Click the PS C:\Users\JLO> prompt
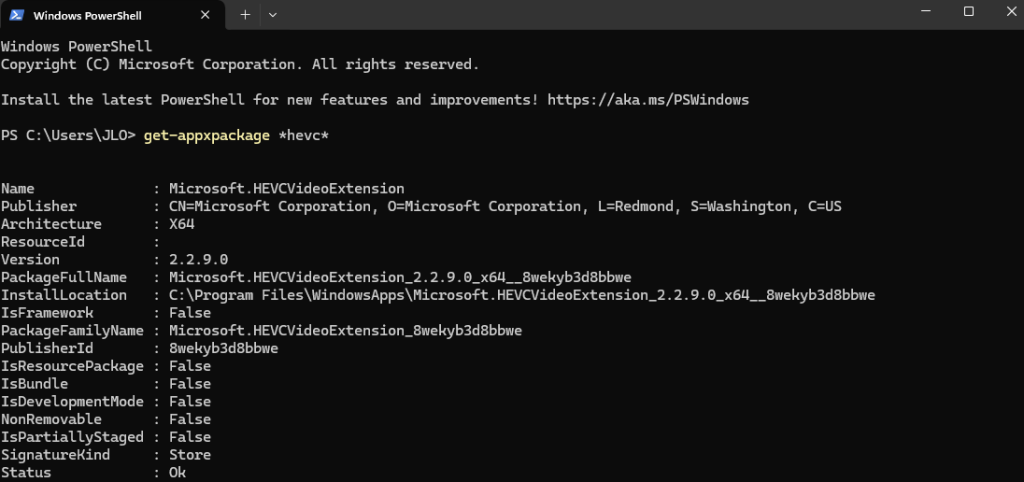Image resolution: width=1024 pixels, height=482 pixels. [68, 136]
